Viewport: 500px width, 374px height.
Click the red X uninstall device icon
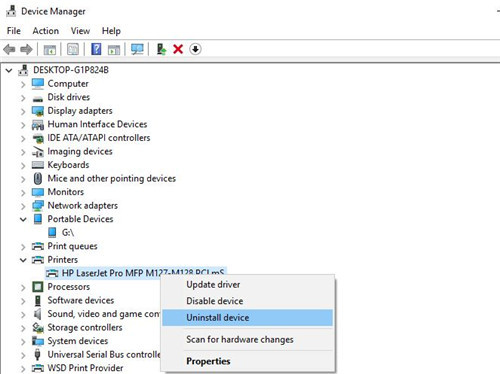(178, 49)
